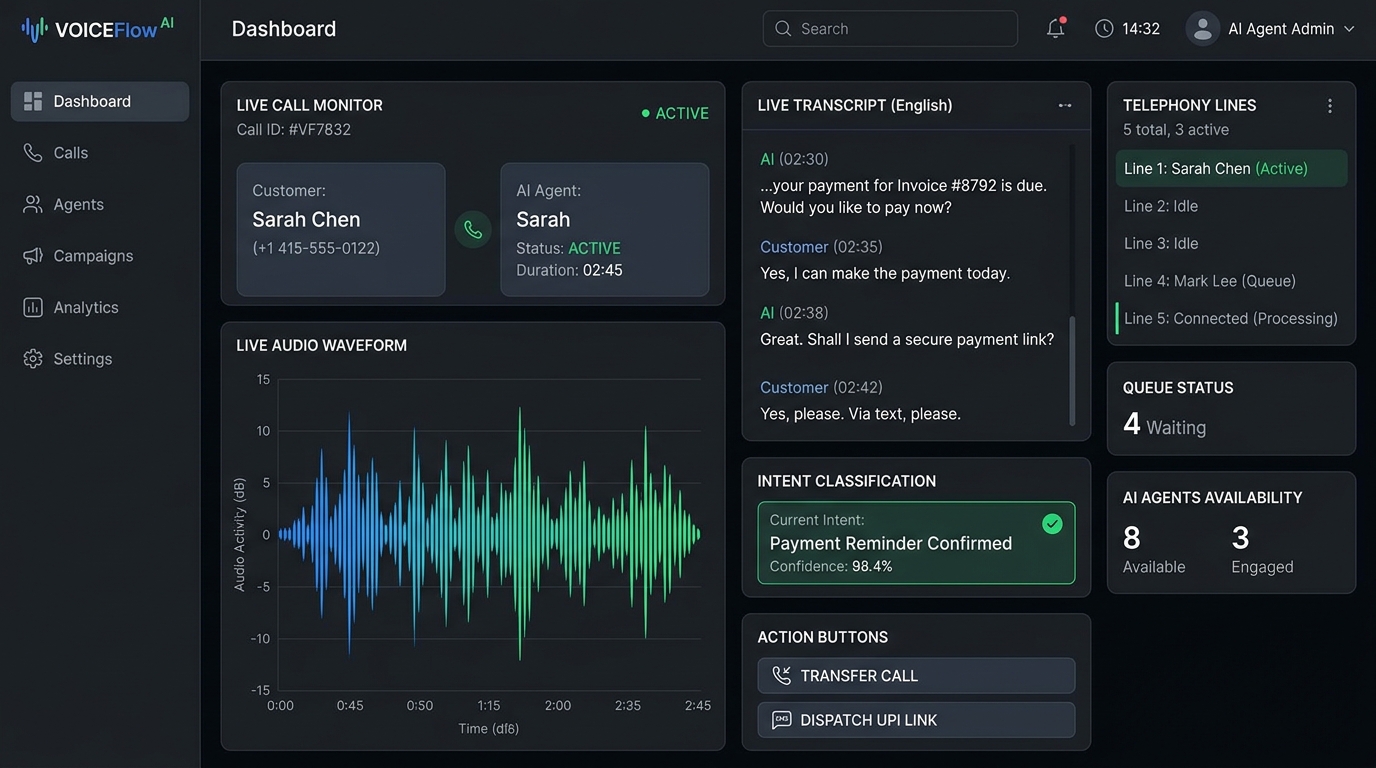1376x768 pixels.
Task: Click "5 total, 3 active" text
Action: (x=1176, y=130)
